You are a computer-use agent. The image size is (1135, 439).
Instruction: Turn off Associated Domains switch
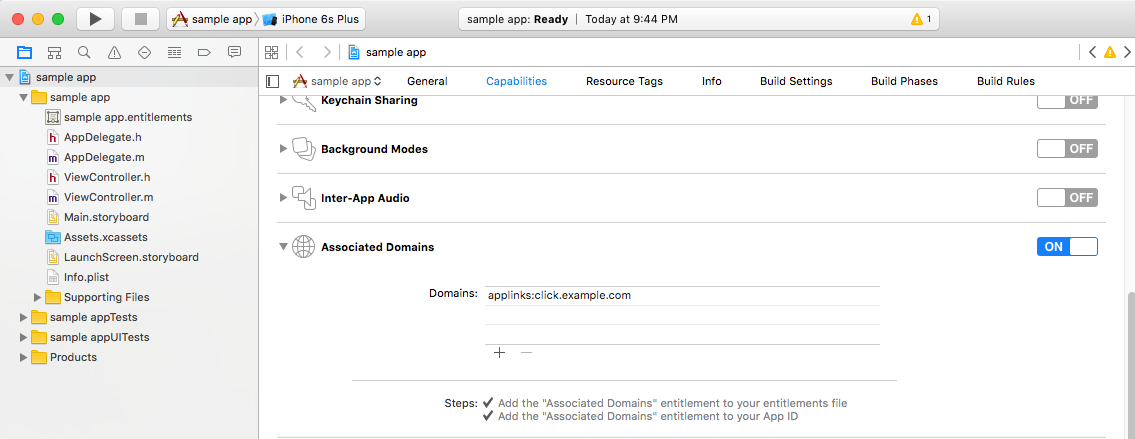[1067, 247]
